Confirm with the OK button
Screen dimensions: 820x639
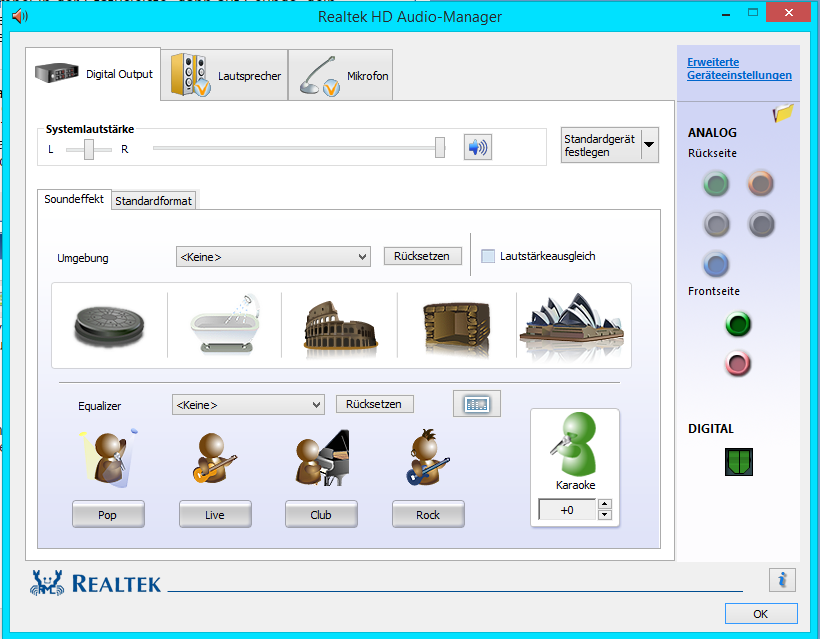761,614
